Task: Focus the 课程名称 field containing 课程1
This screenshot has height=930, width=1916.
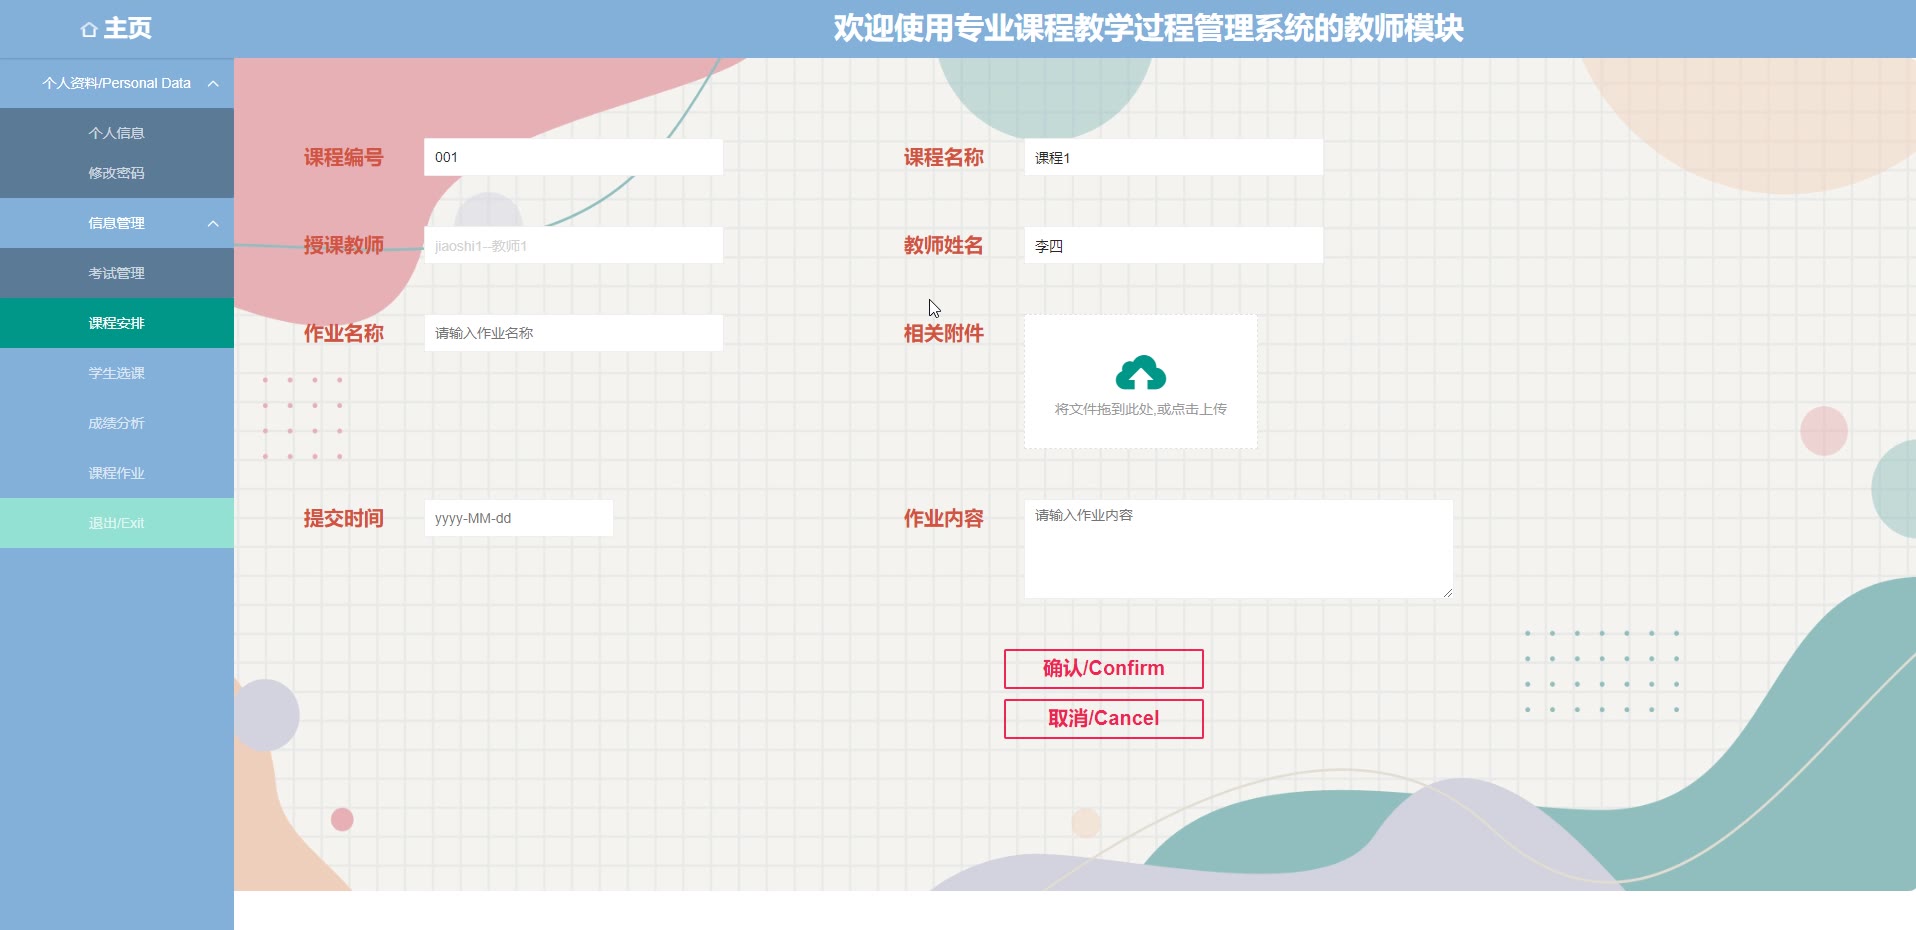Action: pyautogui.click(x=1173, y=157)
